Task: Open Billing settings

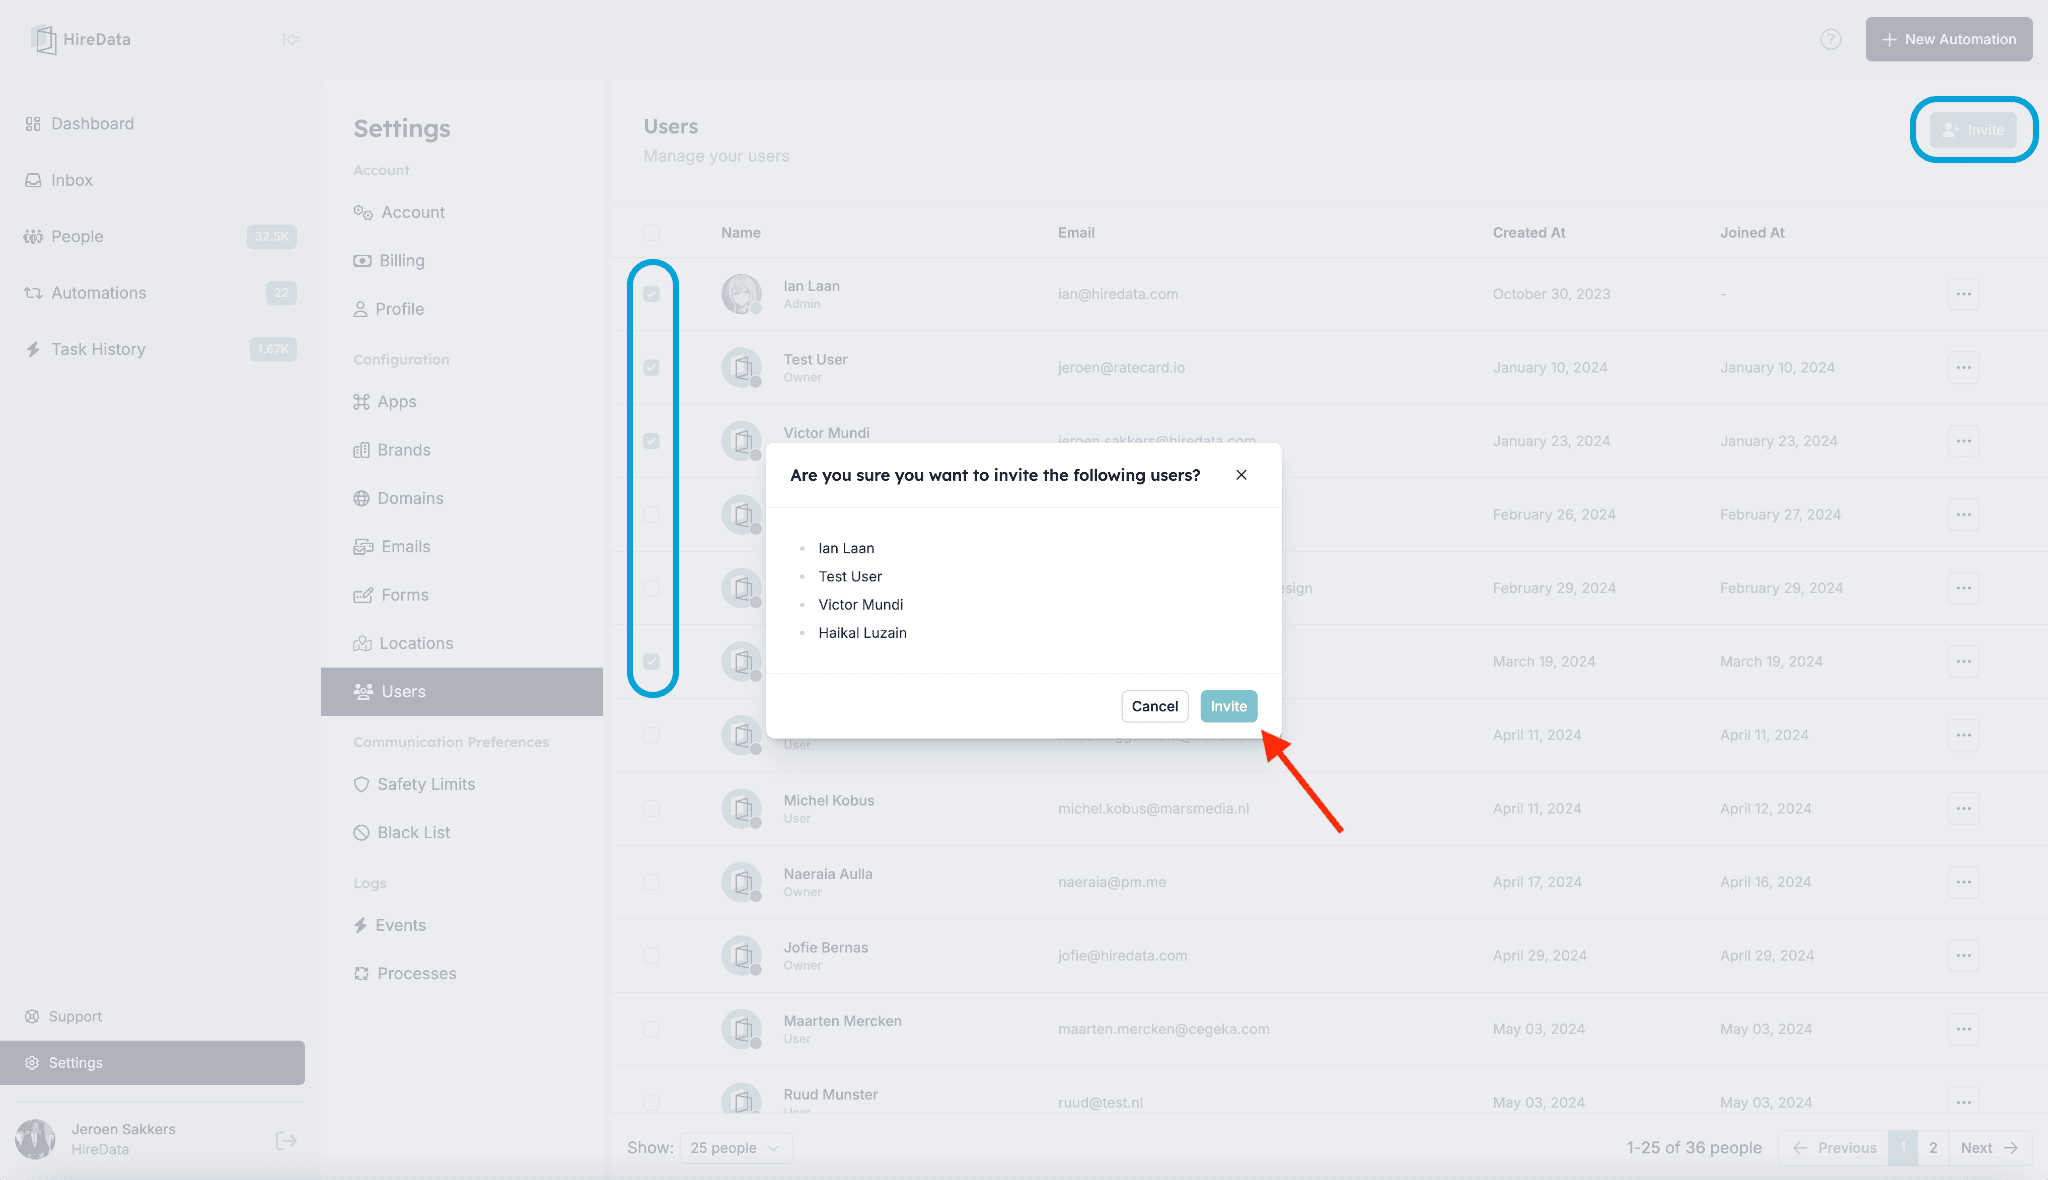Action: point(401,261)
